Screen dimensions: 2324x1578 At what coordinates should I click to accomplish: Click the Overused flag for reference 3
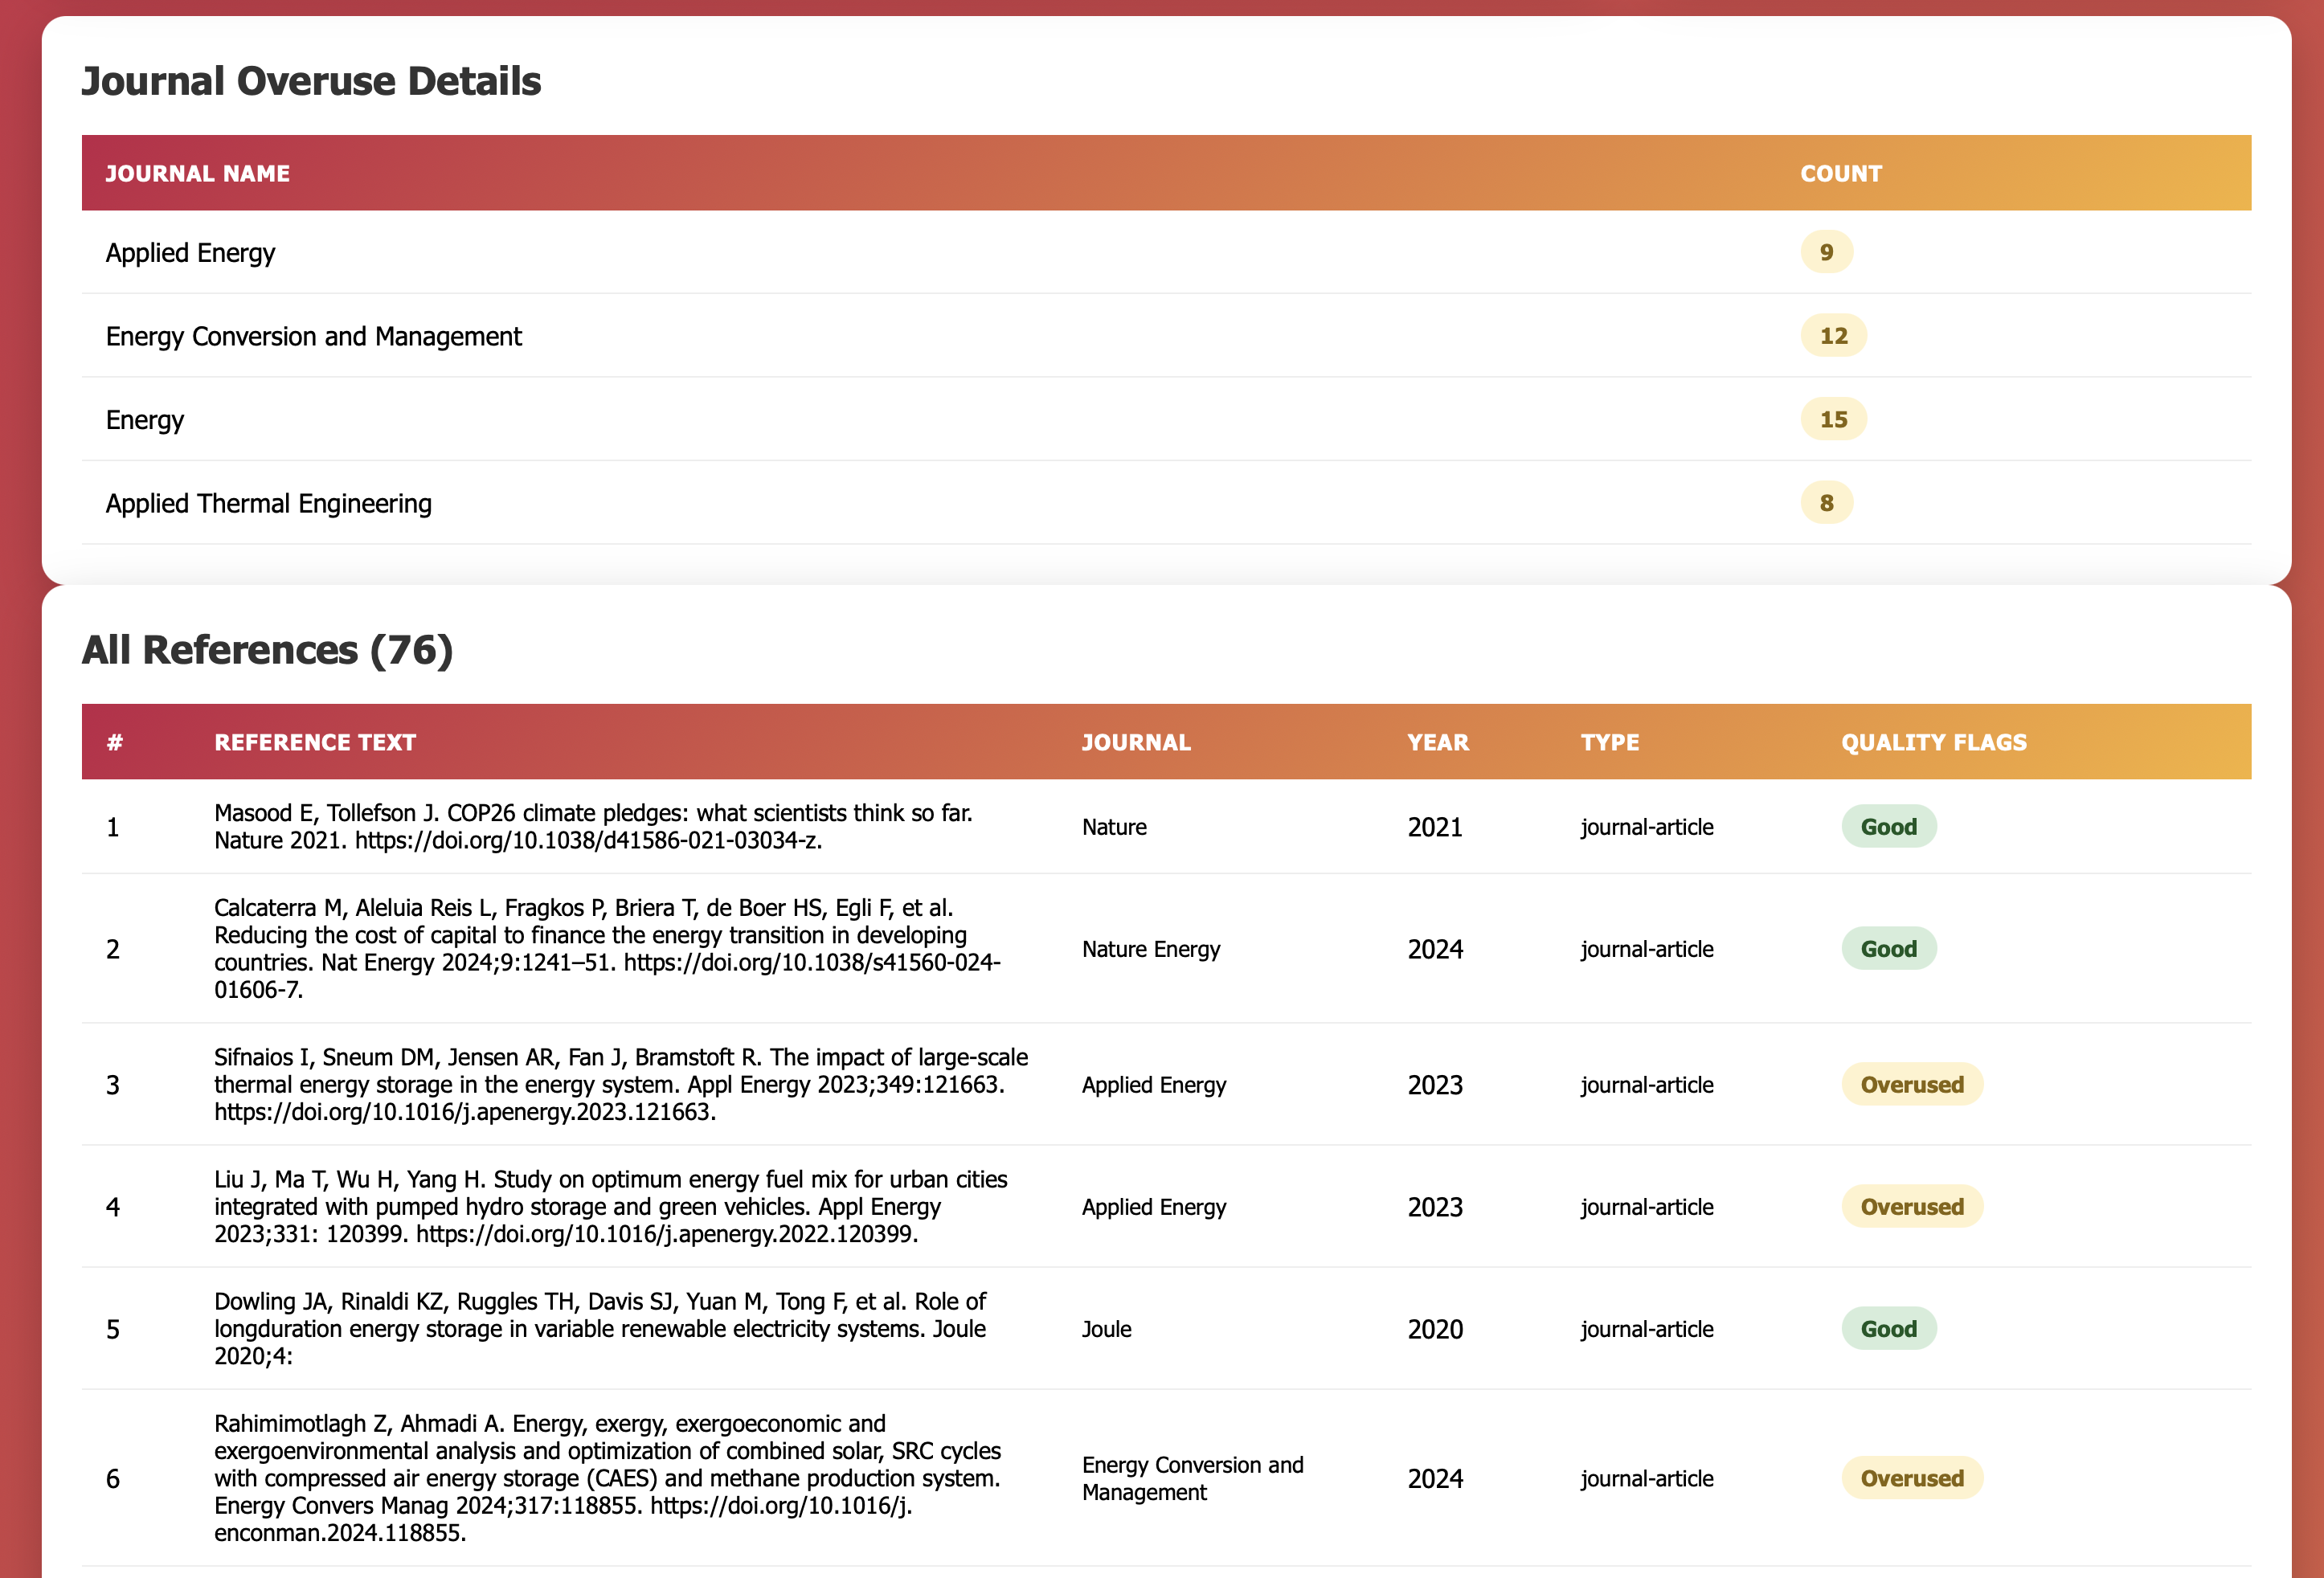[1911, 1085]
